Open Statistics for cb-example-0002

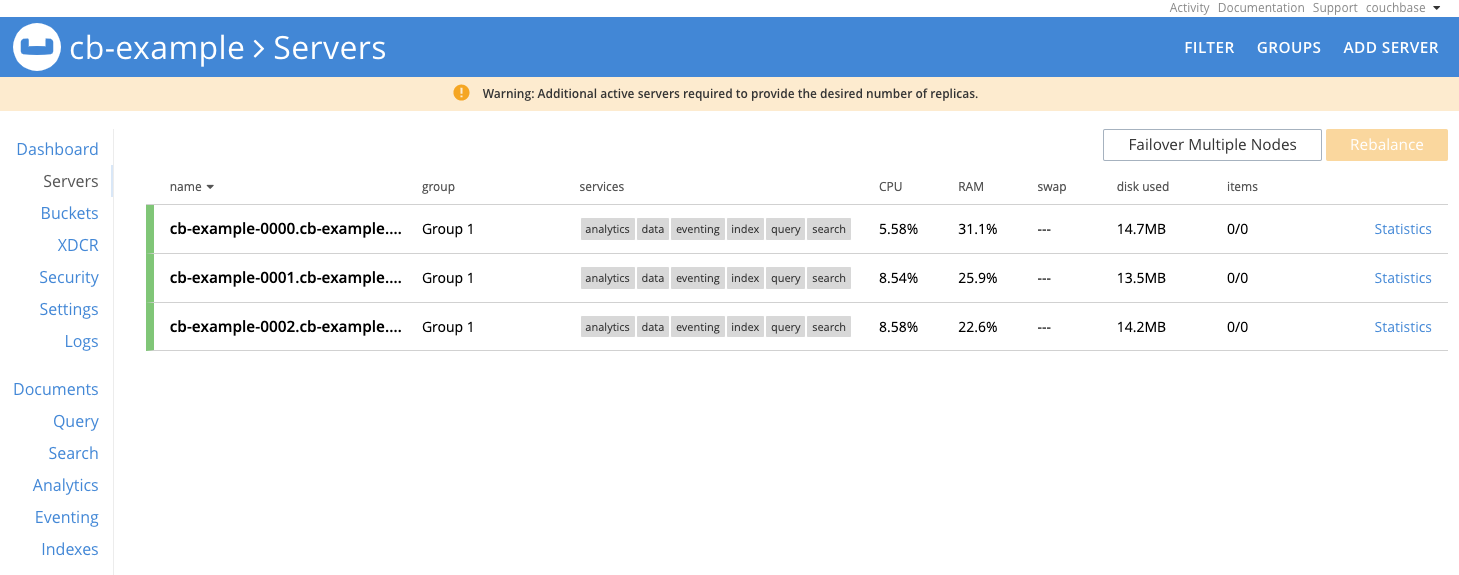click(x=1402, y=327)
